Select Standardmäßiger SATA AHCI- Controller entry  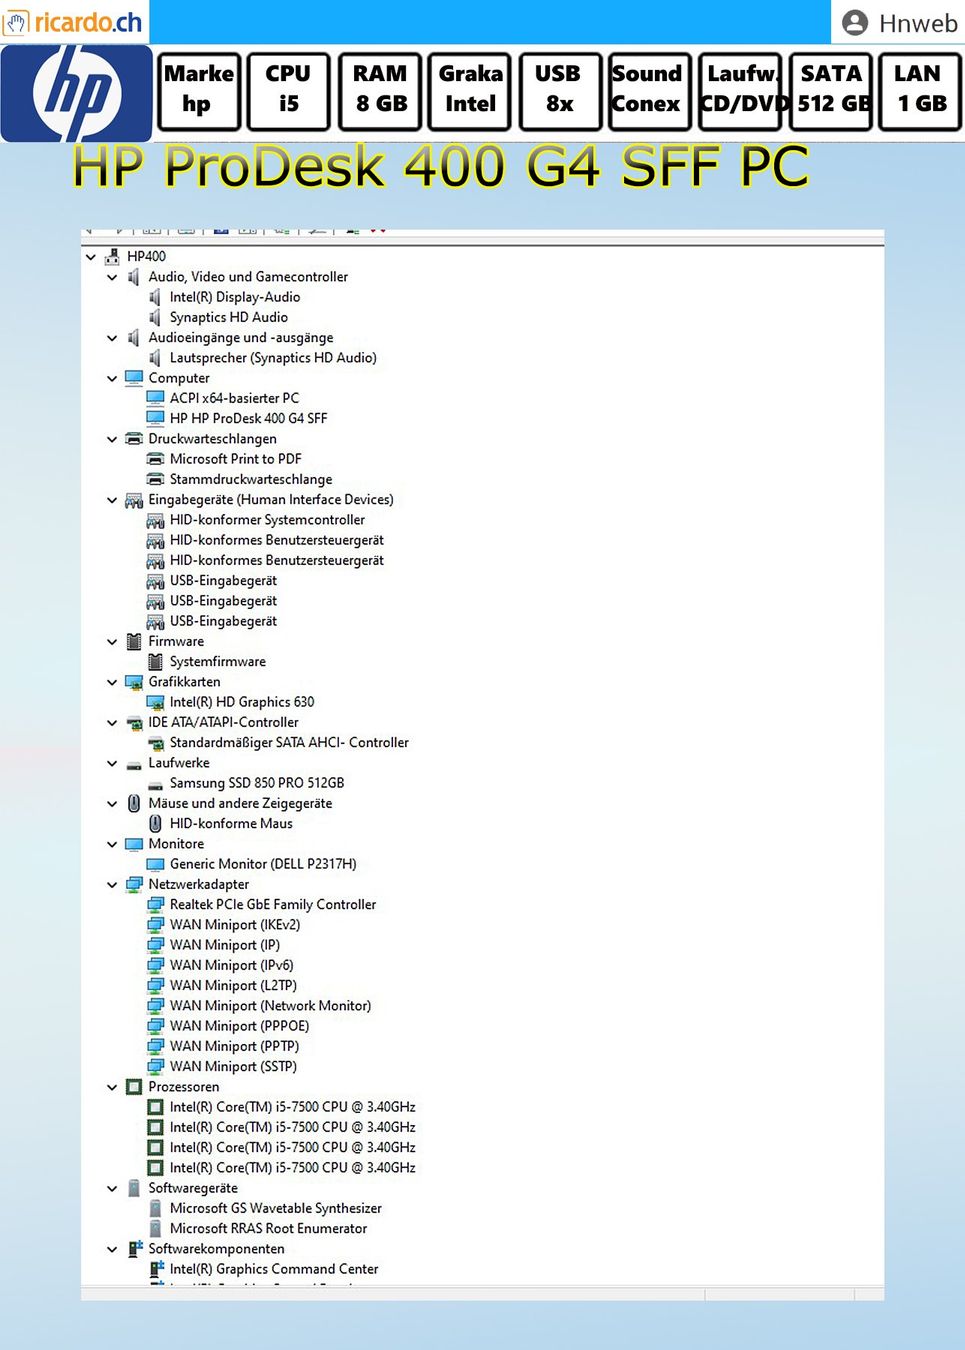point(289,743)
